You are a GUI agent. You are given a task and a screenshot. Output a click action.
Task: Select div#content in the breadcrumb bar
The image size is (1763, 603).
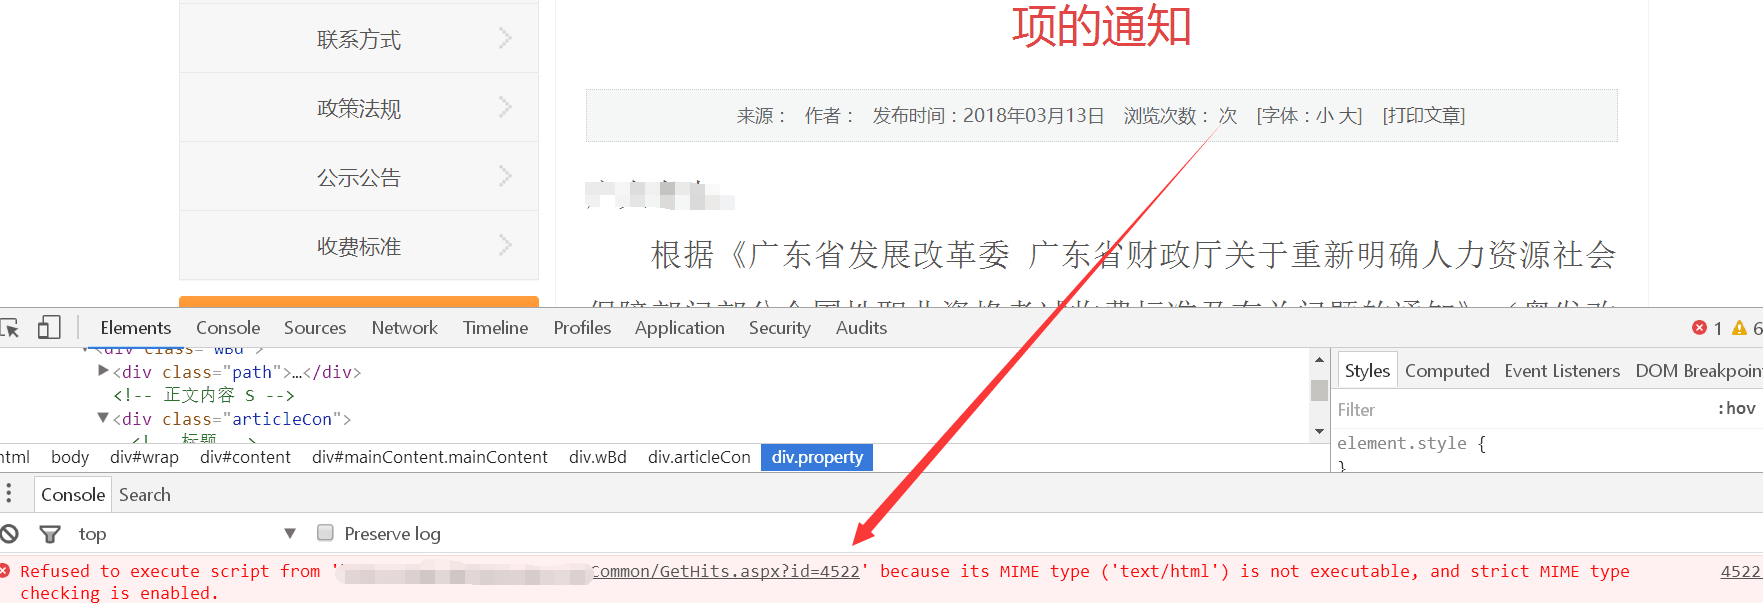pos(245,457)
